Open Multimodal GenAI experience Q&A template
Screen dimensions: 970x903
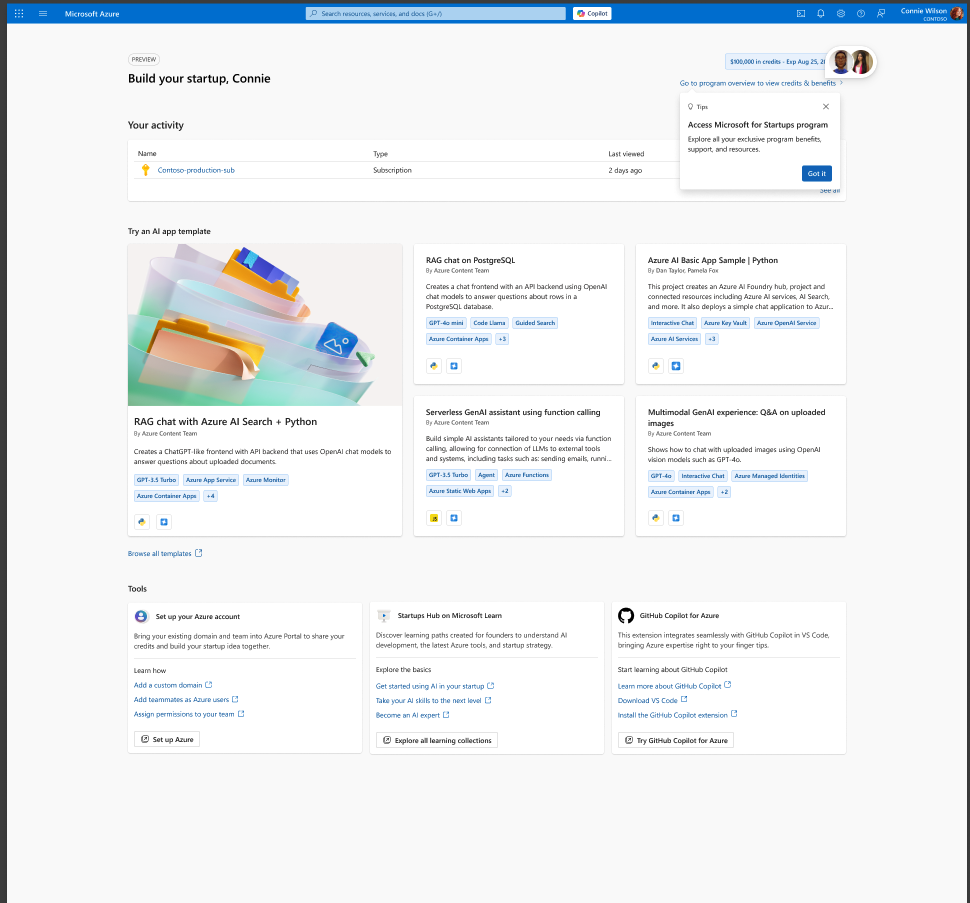736,417
